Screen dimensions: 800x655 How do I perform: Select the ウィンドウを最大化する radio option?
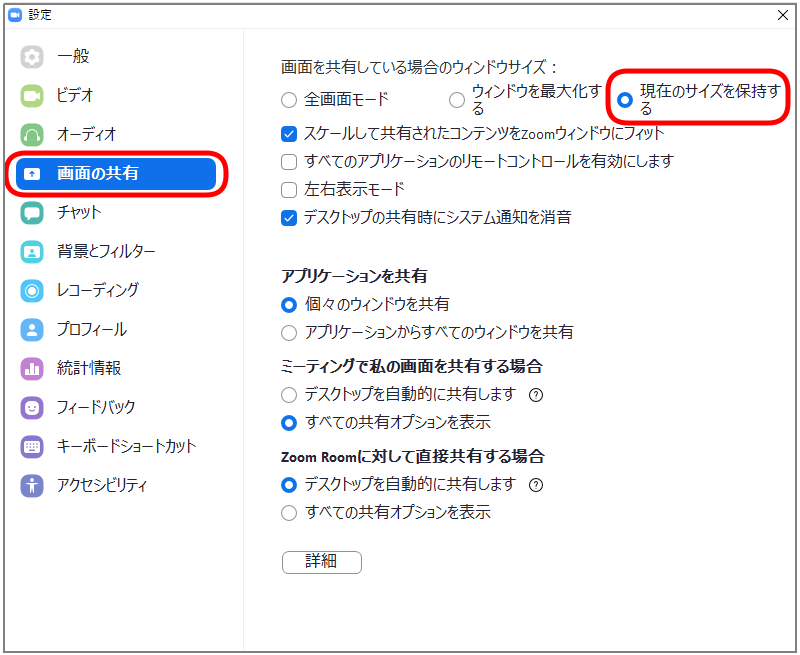455,100
